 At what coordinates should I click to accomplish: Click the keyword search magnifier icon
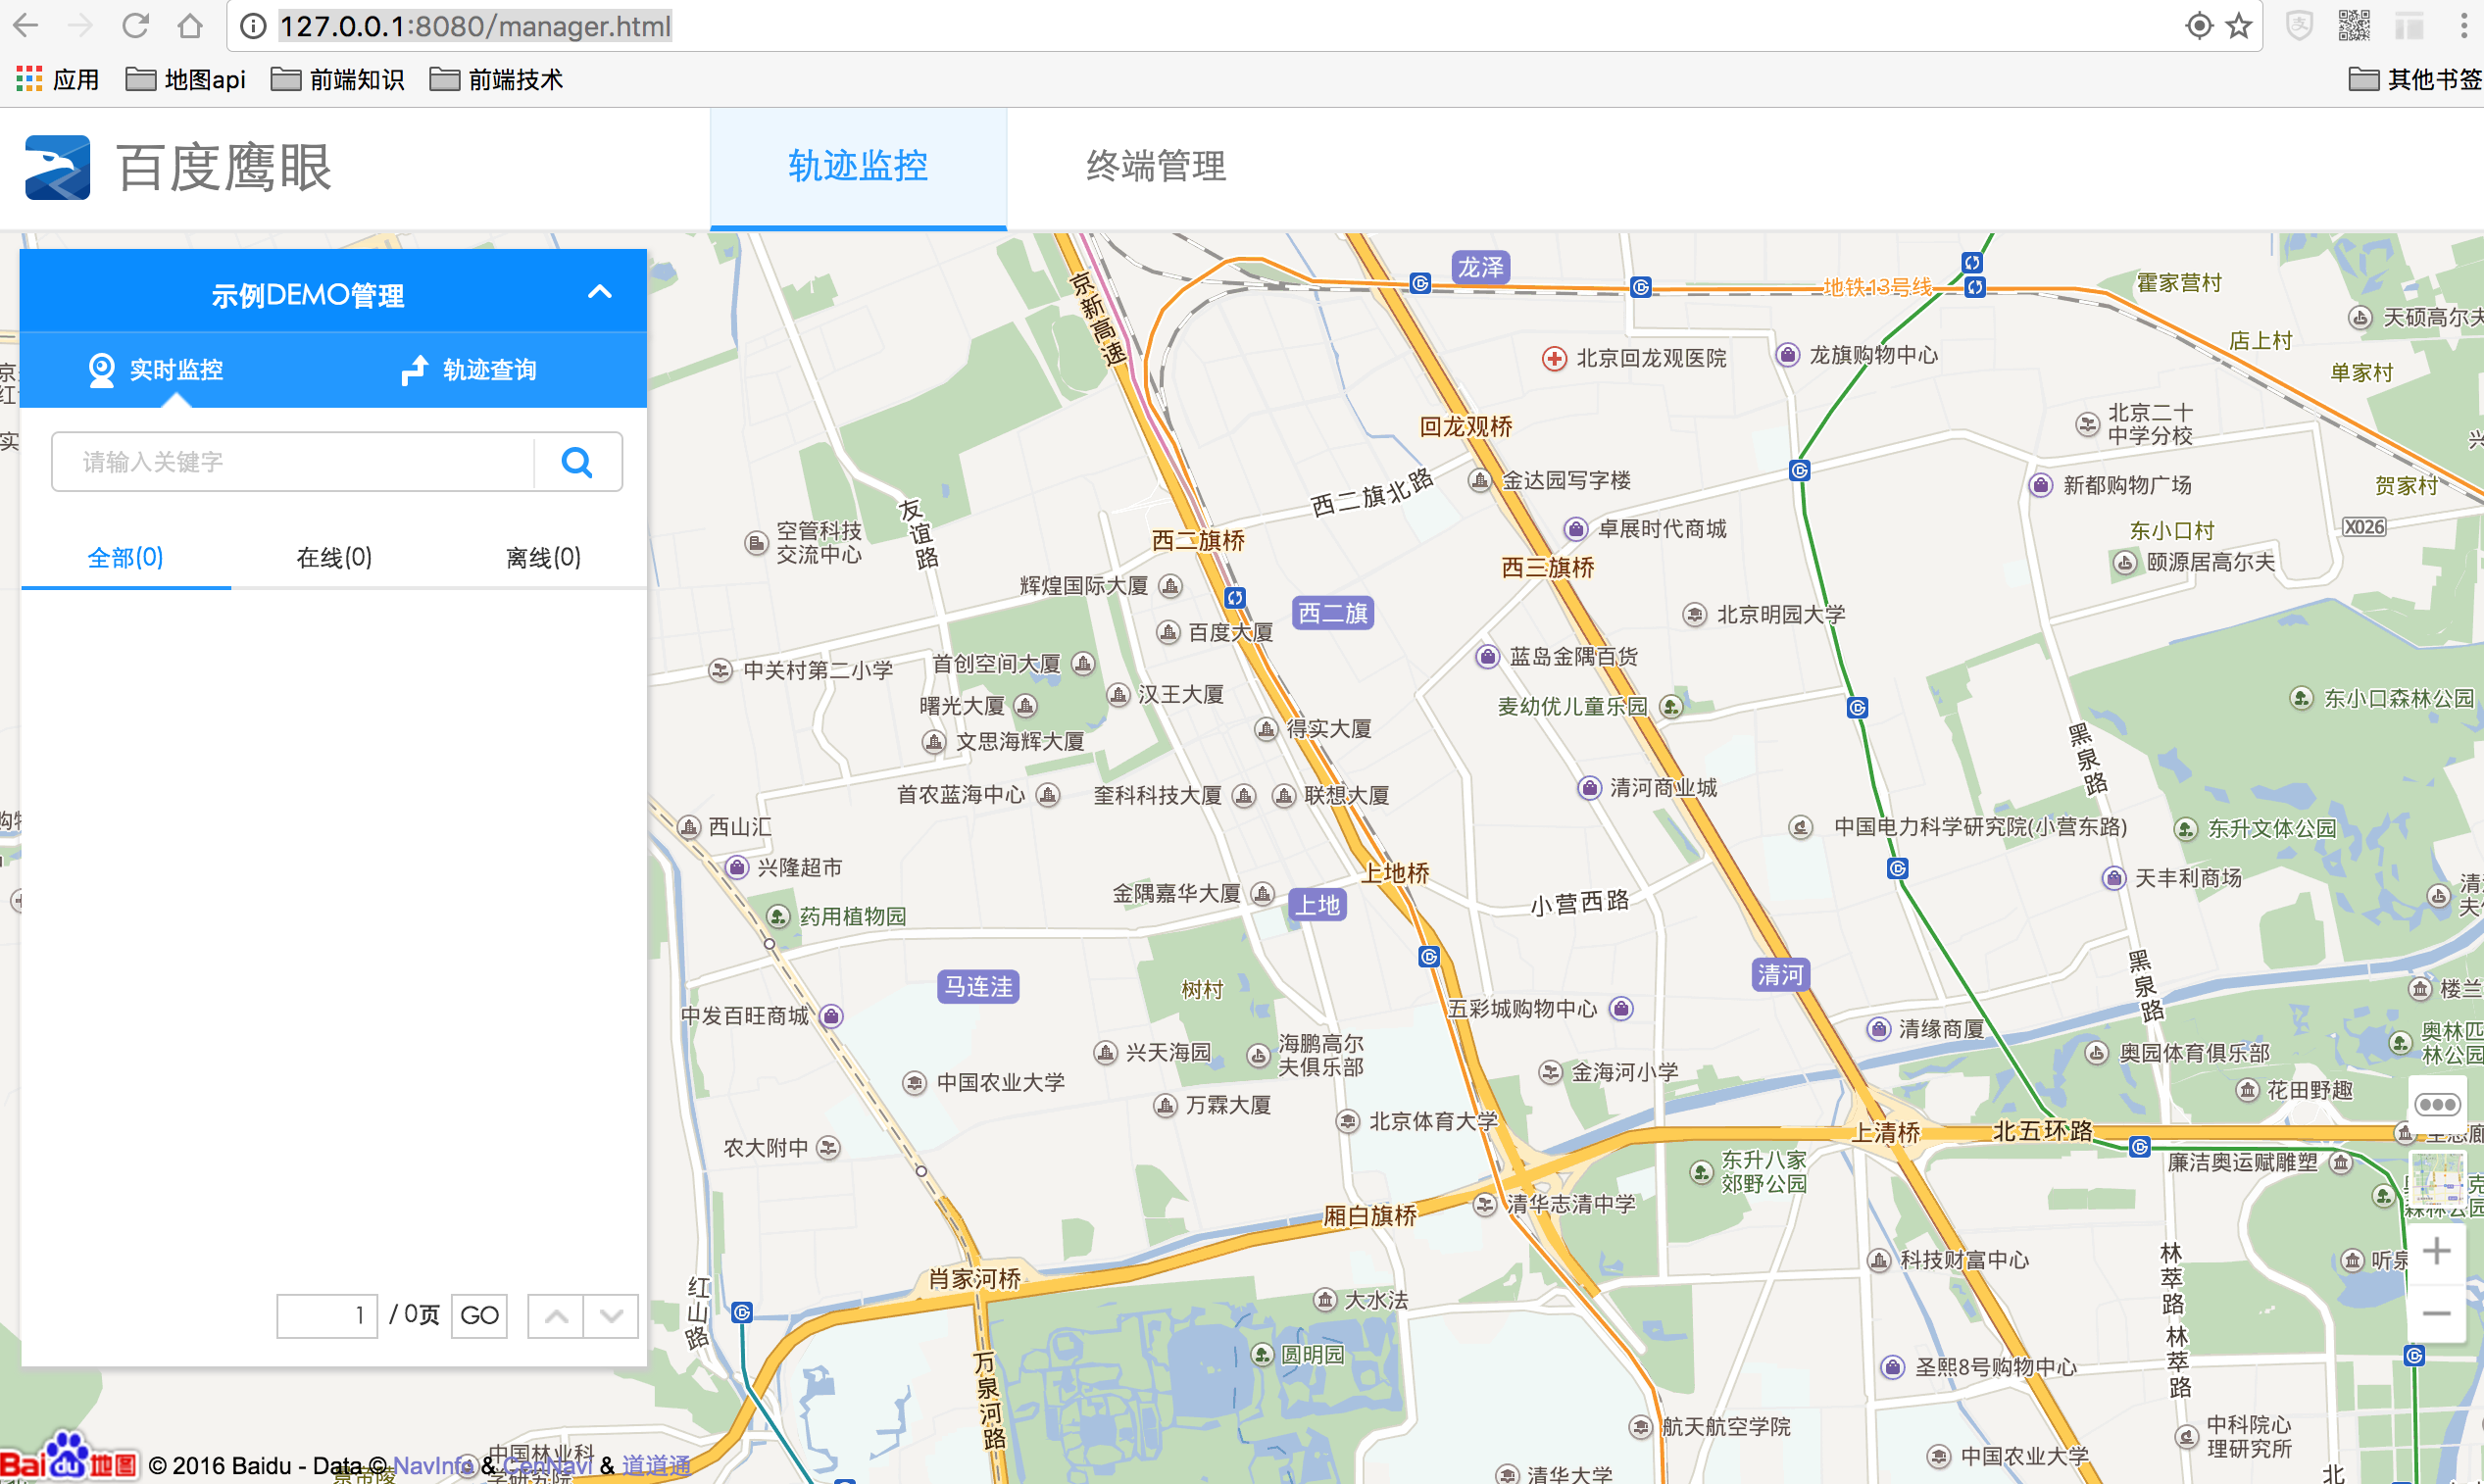(x=577, y=462)
